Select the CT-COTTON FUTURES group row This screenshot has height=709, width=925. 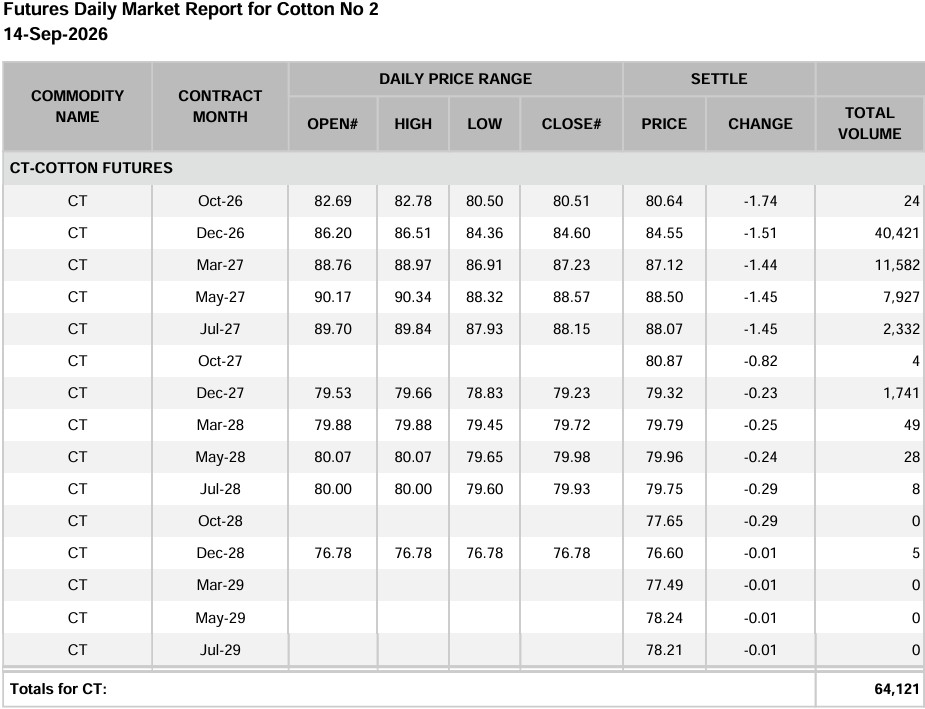tap(462, 168)
